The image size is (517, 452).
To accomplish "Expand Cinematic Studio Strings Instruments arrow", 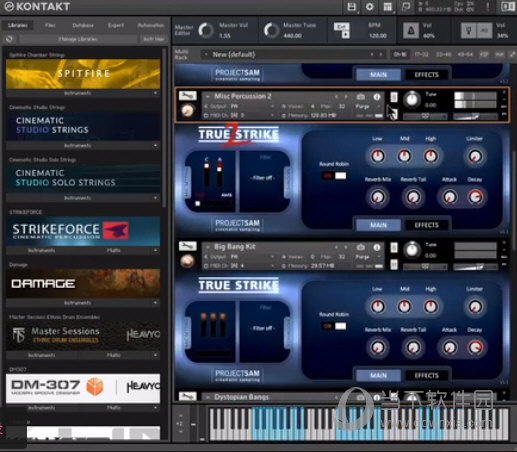I will pos(155,146).
